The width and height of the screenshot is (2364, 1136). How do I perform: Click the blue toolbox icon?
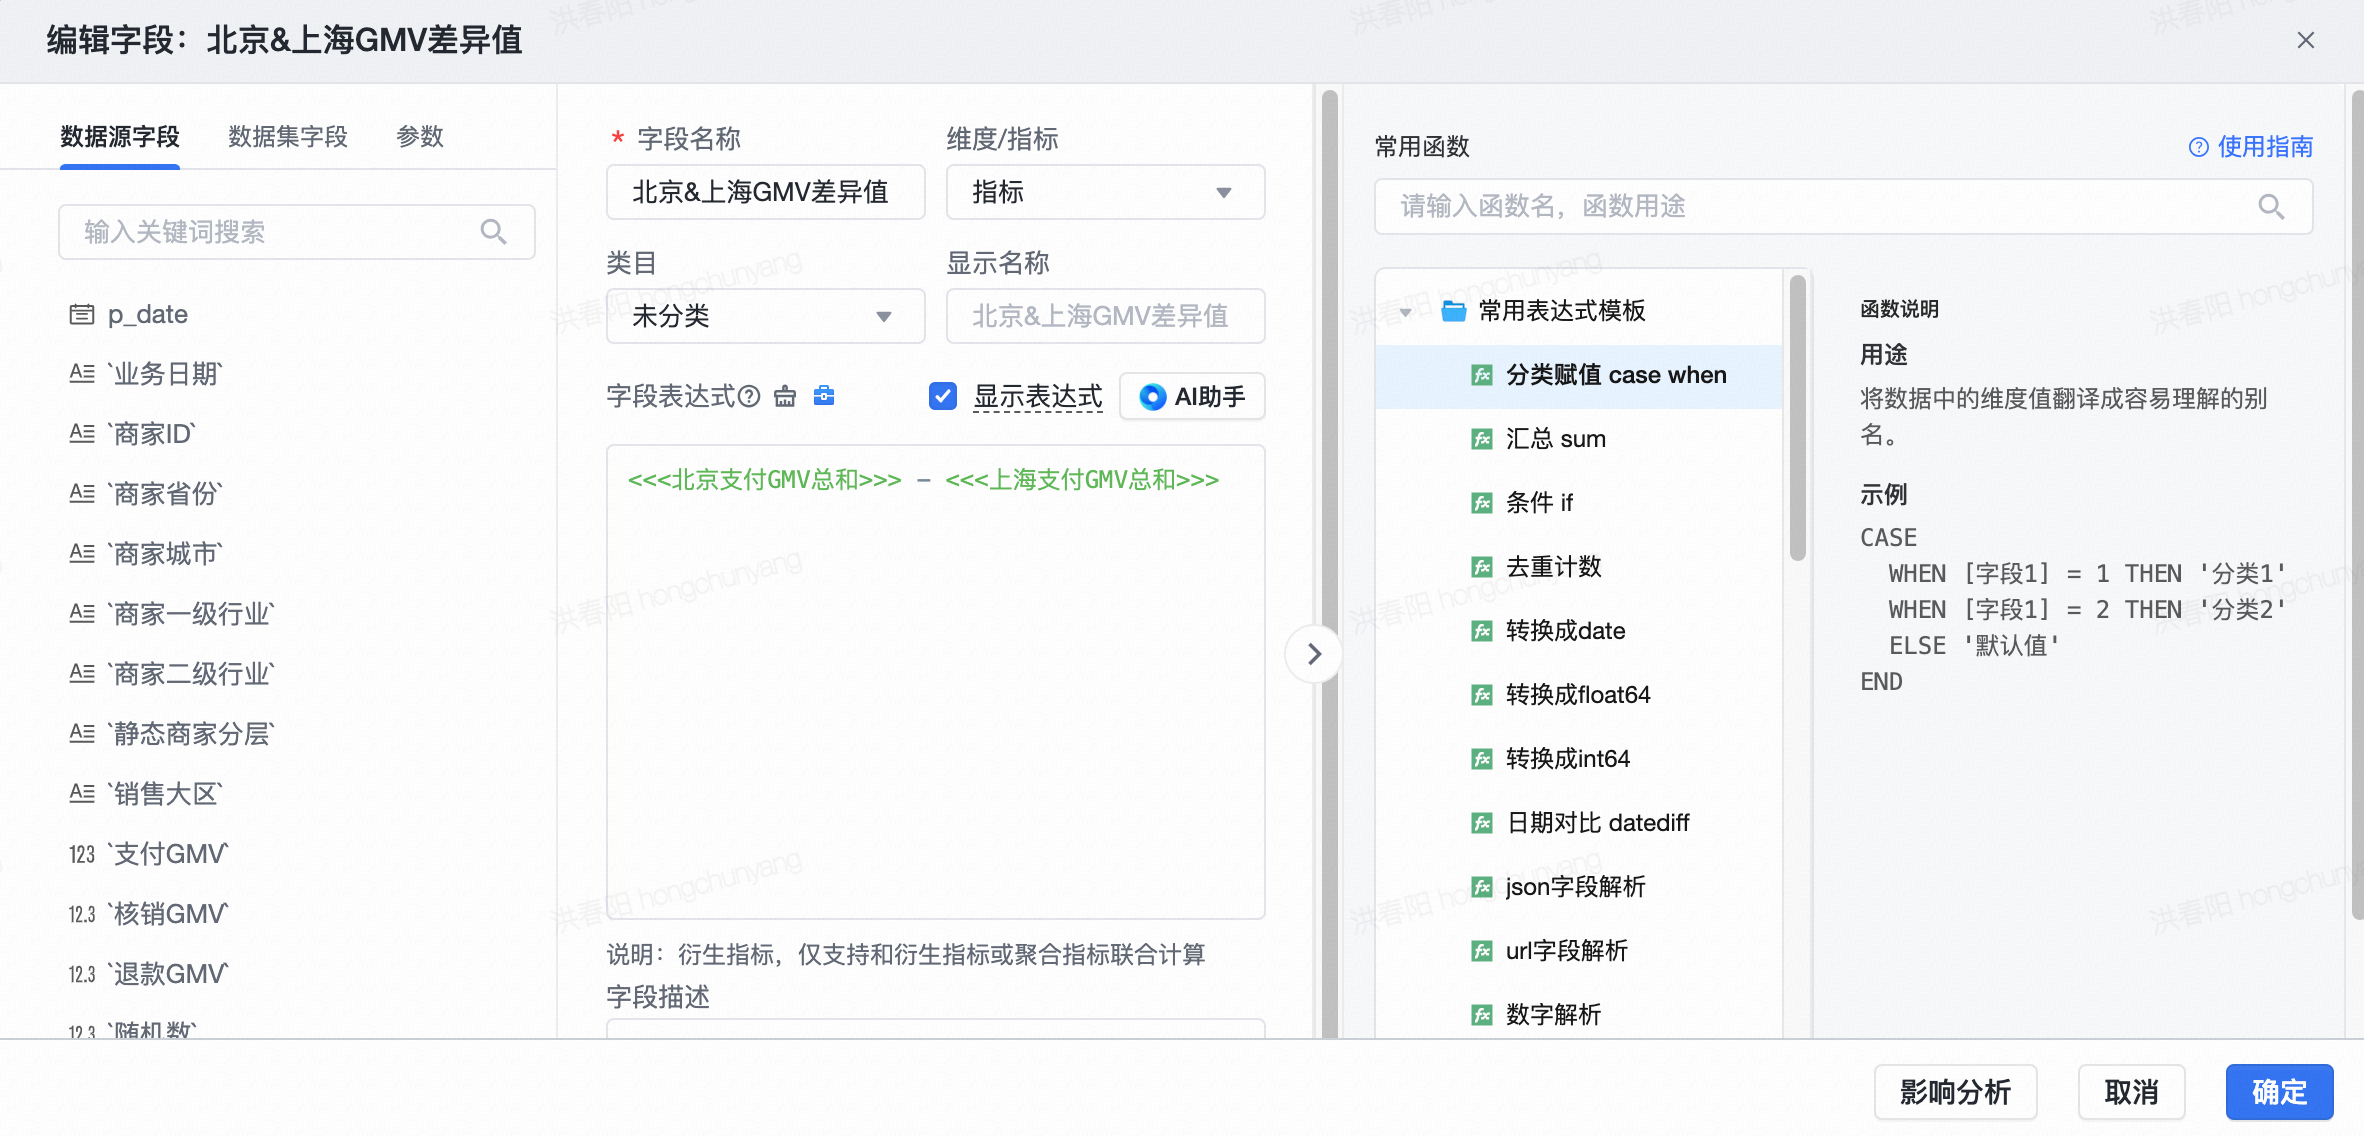(x=824, y=396)
